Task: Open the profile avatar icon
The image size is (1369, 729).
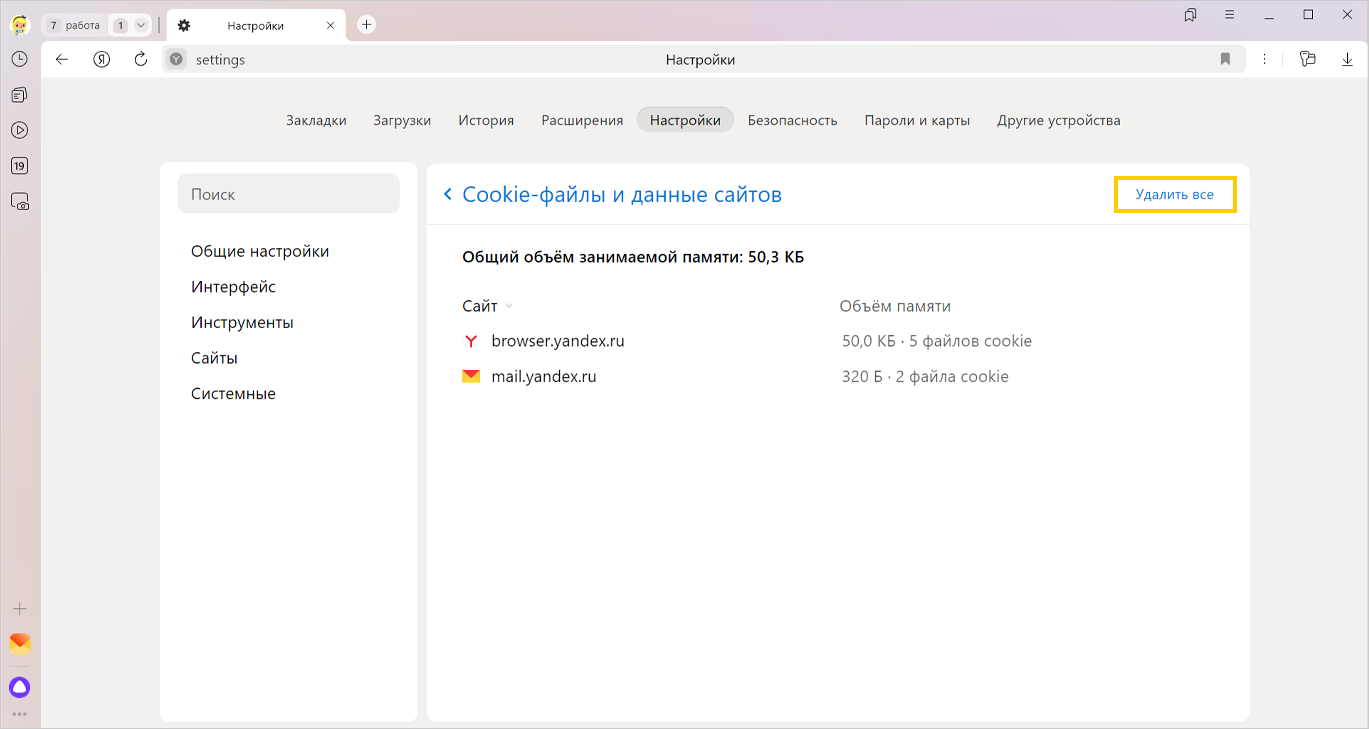Action: coord(19,25)
